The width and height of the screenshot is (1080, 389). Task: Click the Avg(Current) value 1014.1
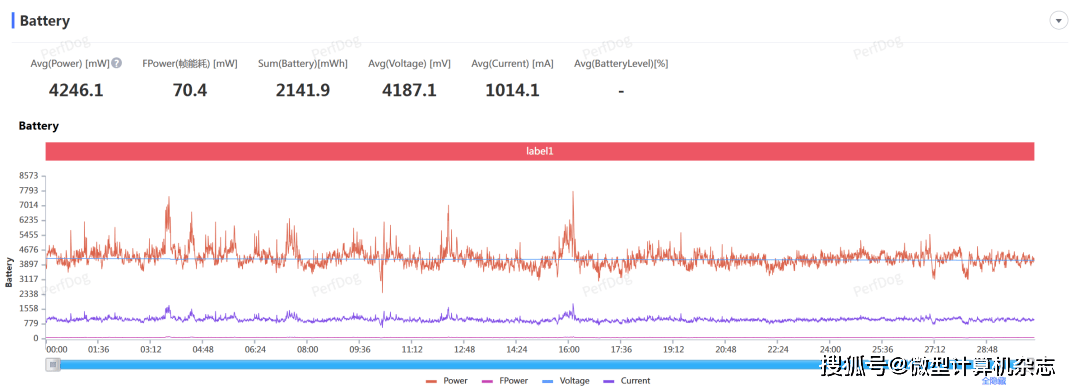(512, 90)
